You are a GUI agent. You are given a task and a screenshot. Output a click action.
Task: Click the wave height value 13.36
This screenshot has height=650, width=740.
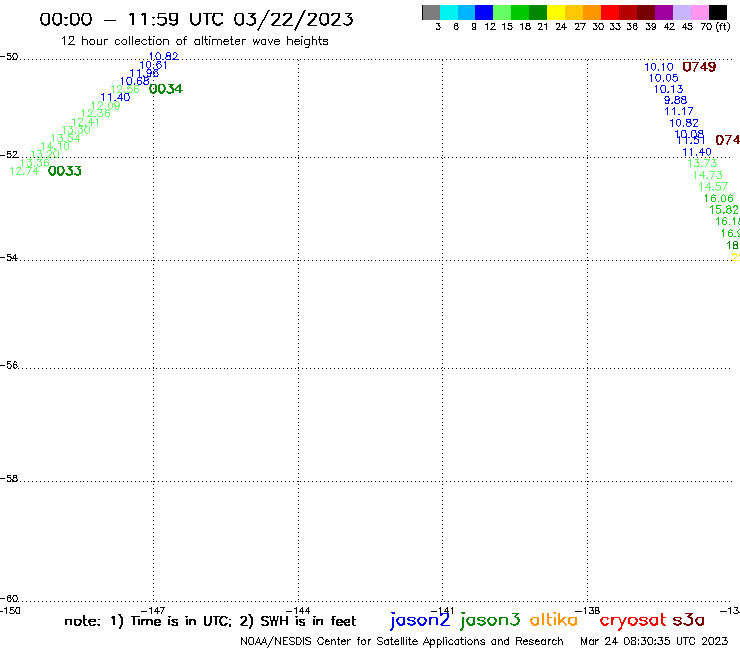(34, 163)
